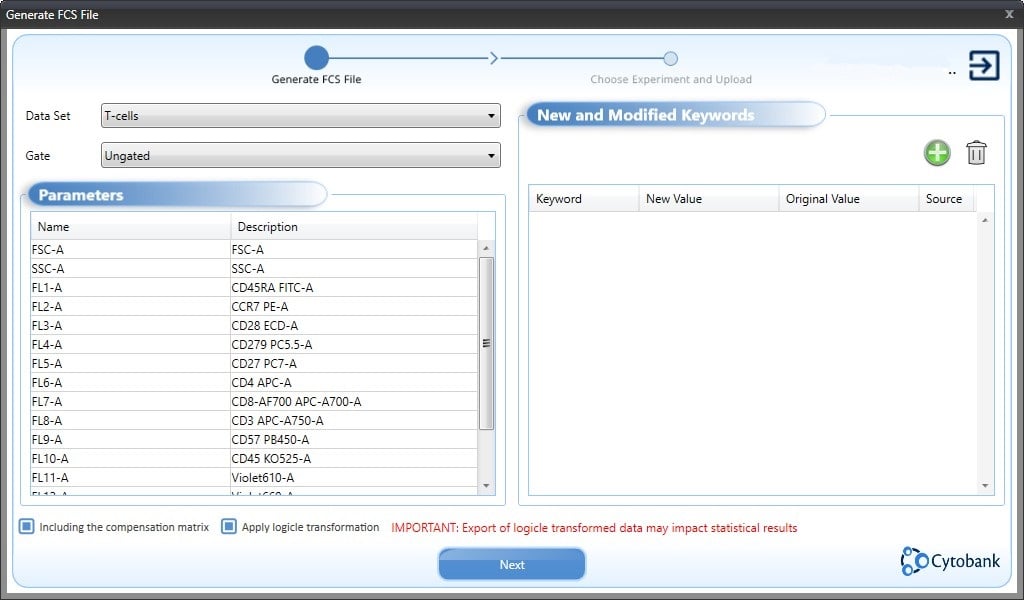
Task: Toggle Apply logicle transformation checkbox
Action: pos(229,526)
